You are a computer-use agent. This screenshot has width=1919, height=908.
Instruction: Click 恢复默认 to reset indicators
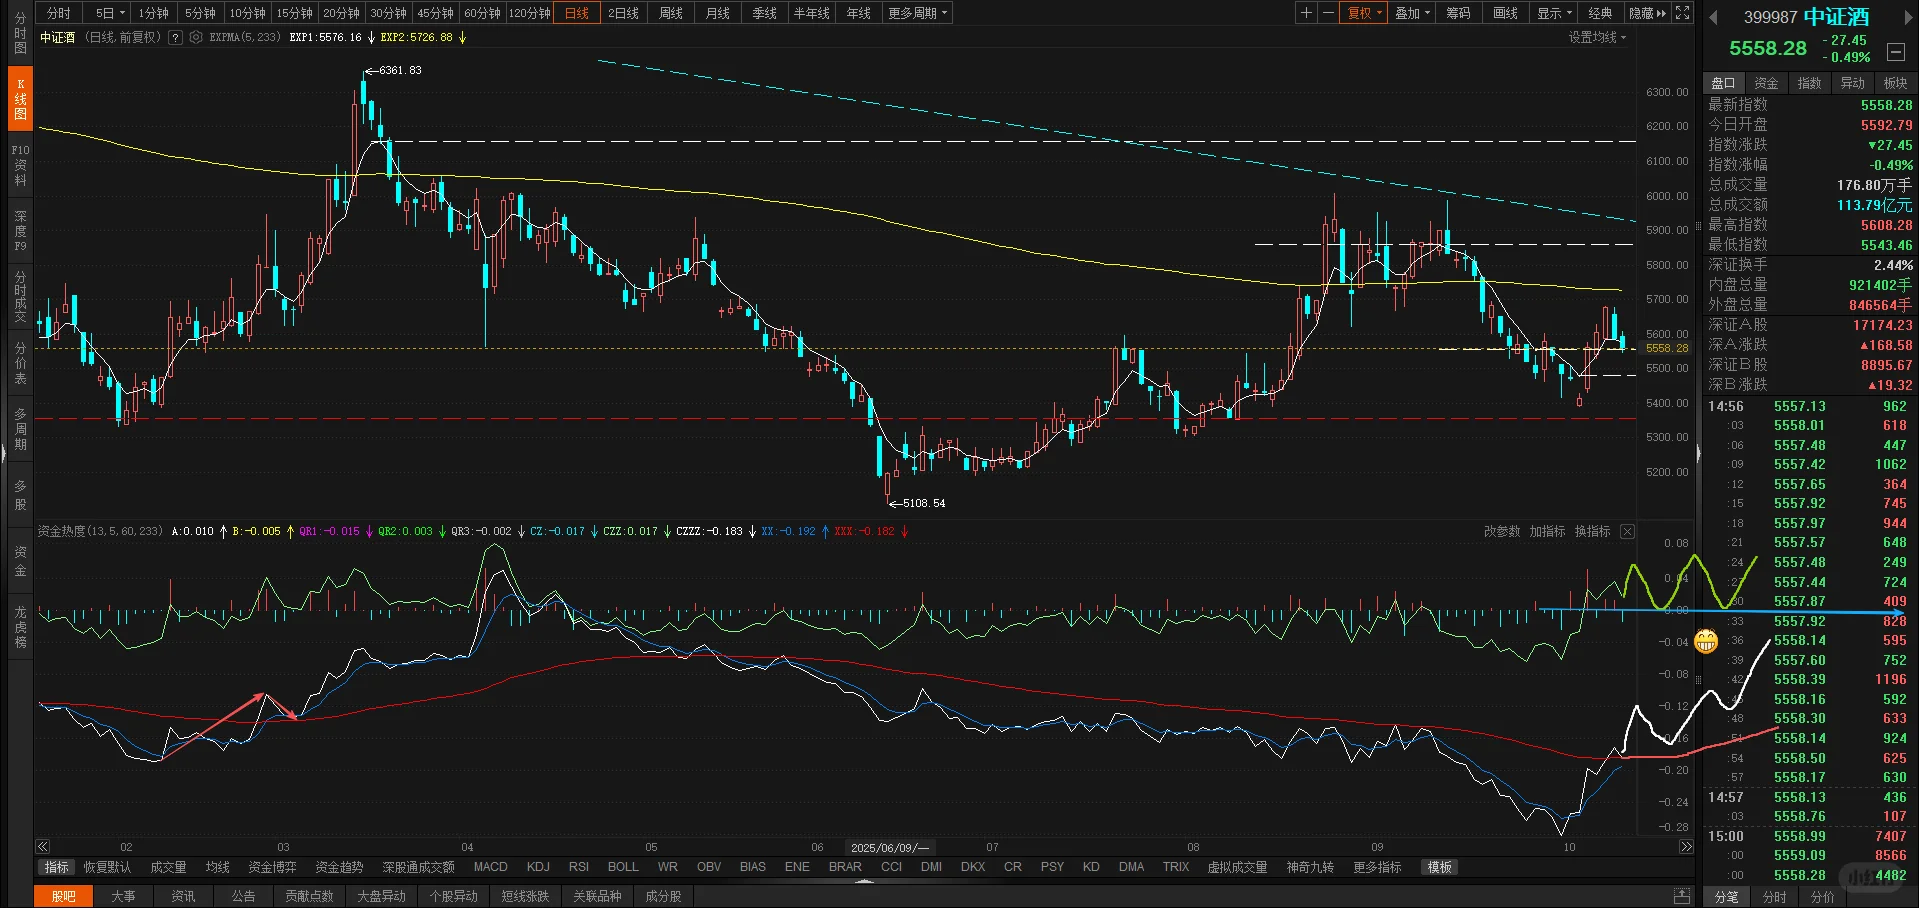pyautogui.click(x=107, y=867)
